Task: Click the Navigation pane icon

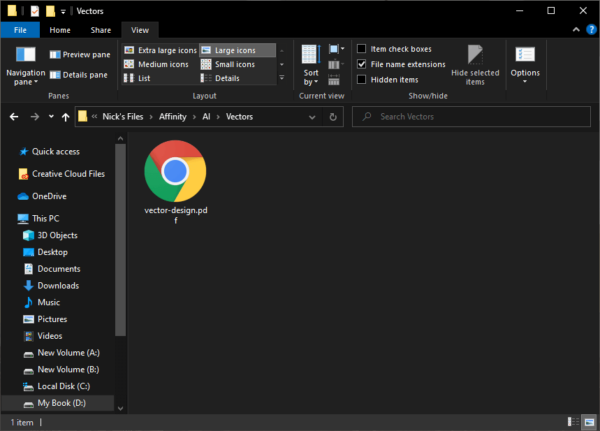Action: 25,56
